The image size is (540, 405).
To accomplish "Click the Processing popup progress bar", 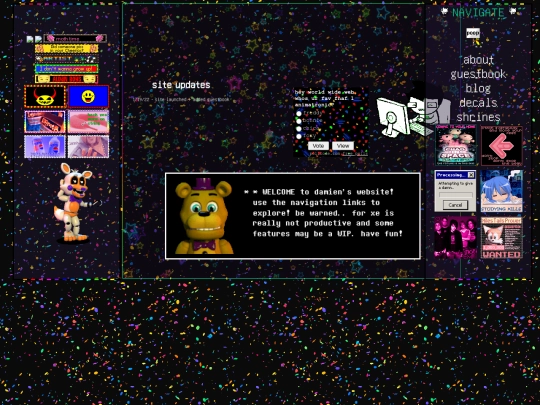I will click(455, 195).
